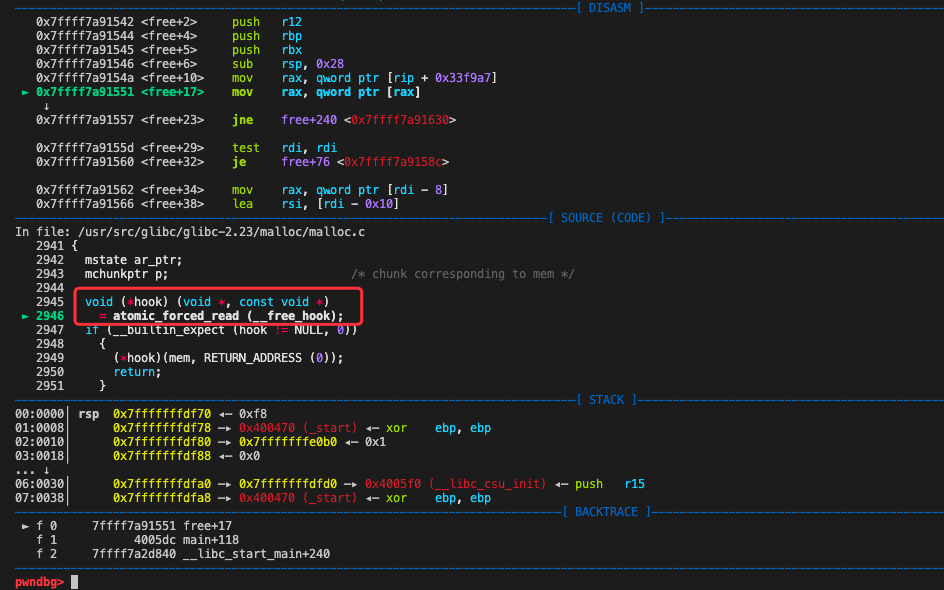The height and width of the screenshot is (590, 944).
Task: Click the green arrow marker beside free+17
Action: 25,92
